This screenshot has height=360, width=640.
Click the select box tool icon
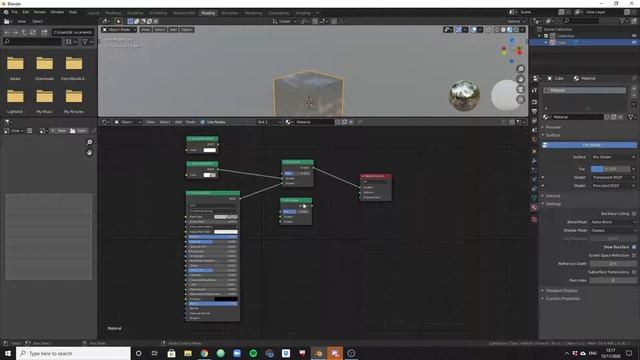point(118,21)
